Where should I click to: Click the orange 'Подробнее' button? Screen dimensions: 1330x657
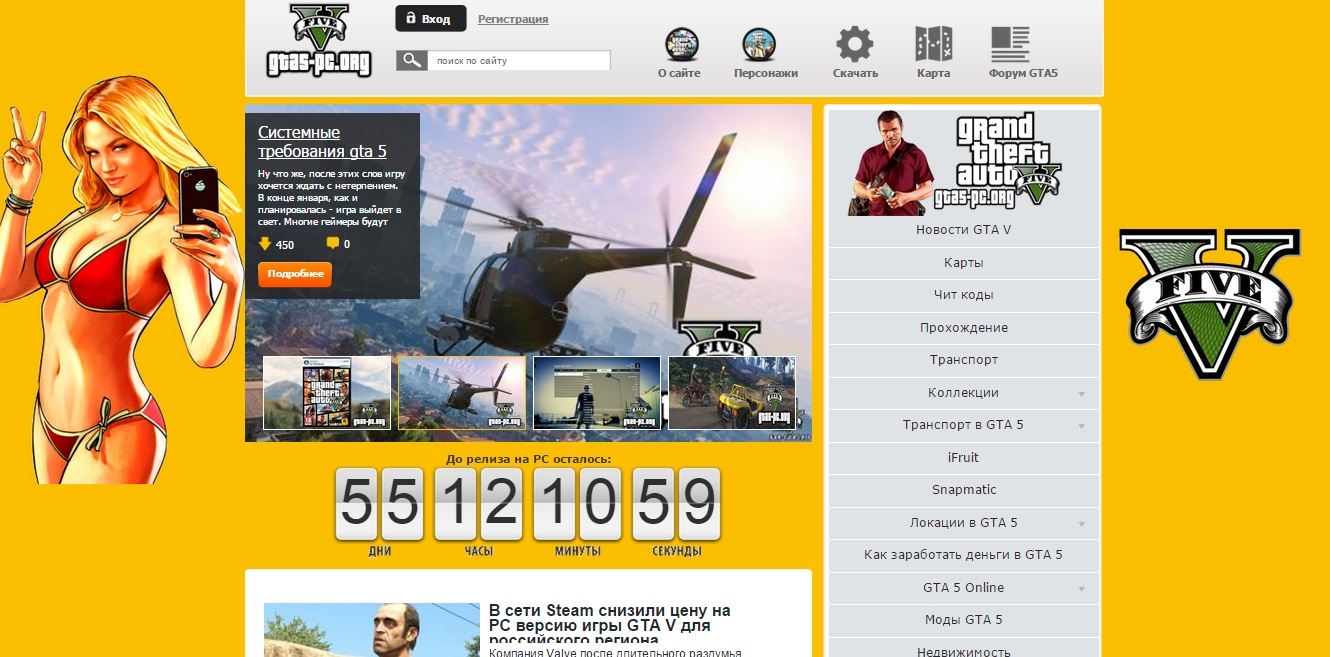(x=295, y=274)
